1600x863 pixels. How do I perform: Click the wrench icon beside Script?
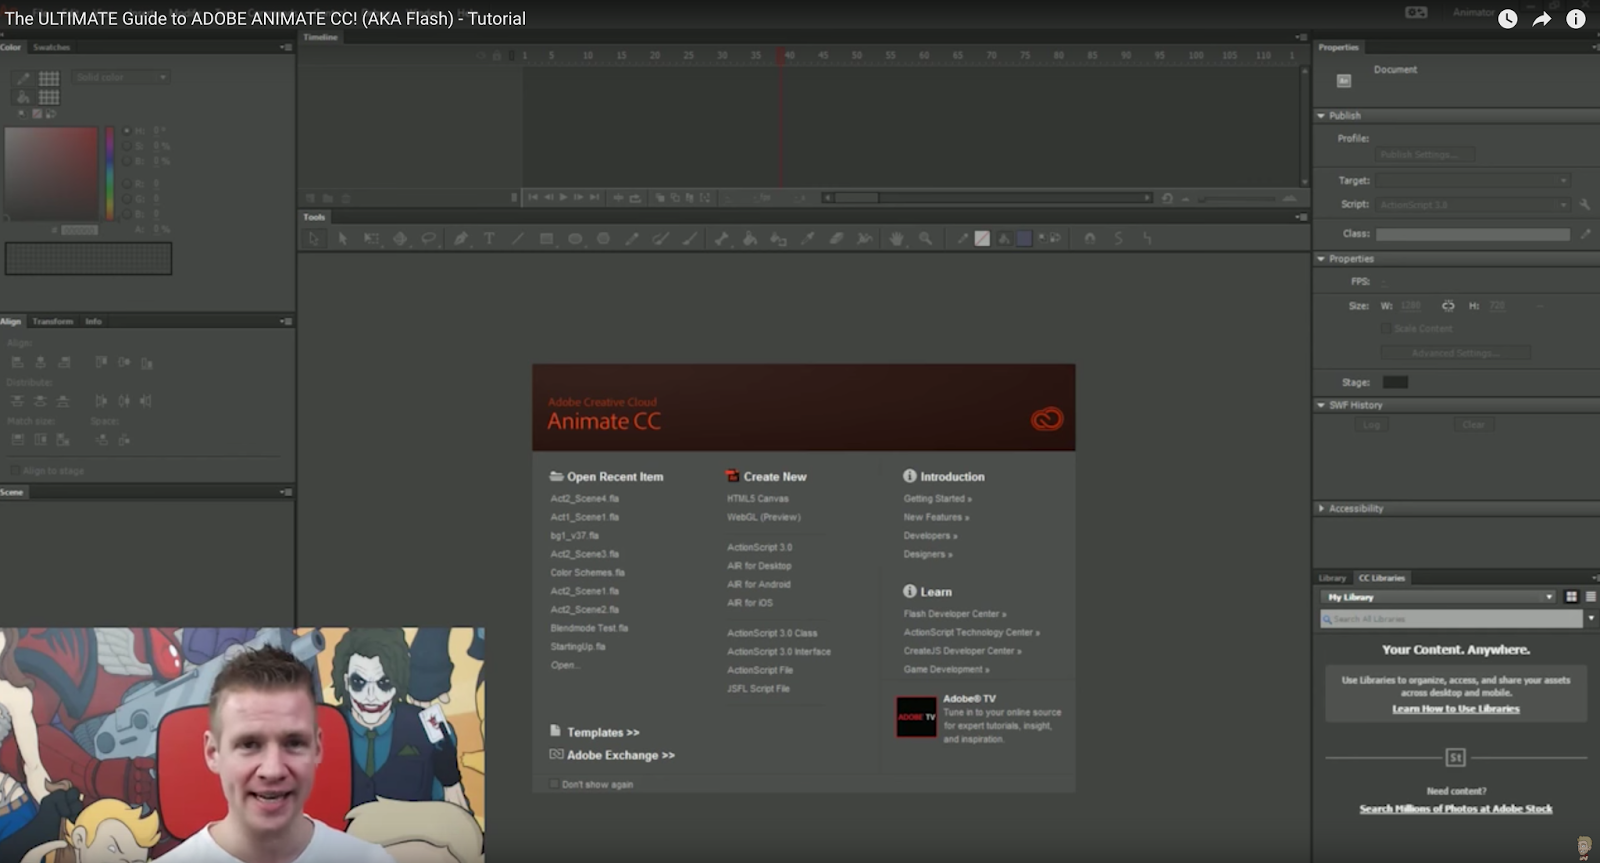click(1585, 204)
